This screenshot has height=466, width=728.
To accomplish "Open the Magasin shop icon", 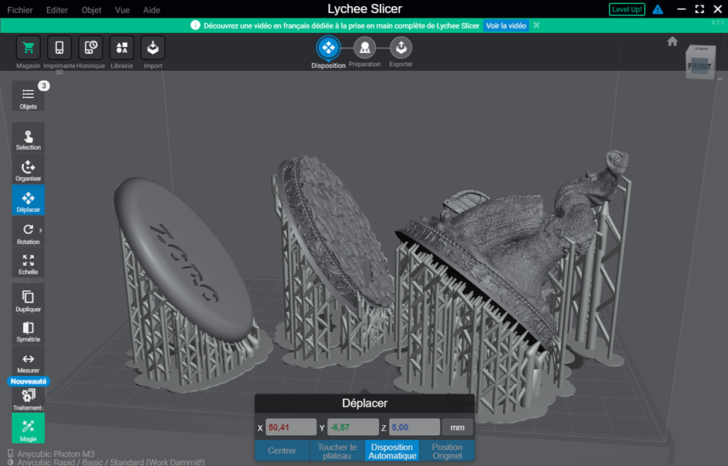I will tap(28, 48).
